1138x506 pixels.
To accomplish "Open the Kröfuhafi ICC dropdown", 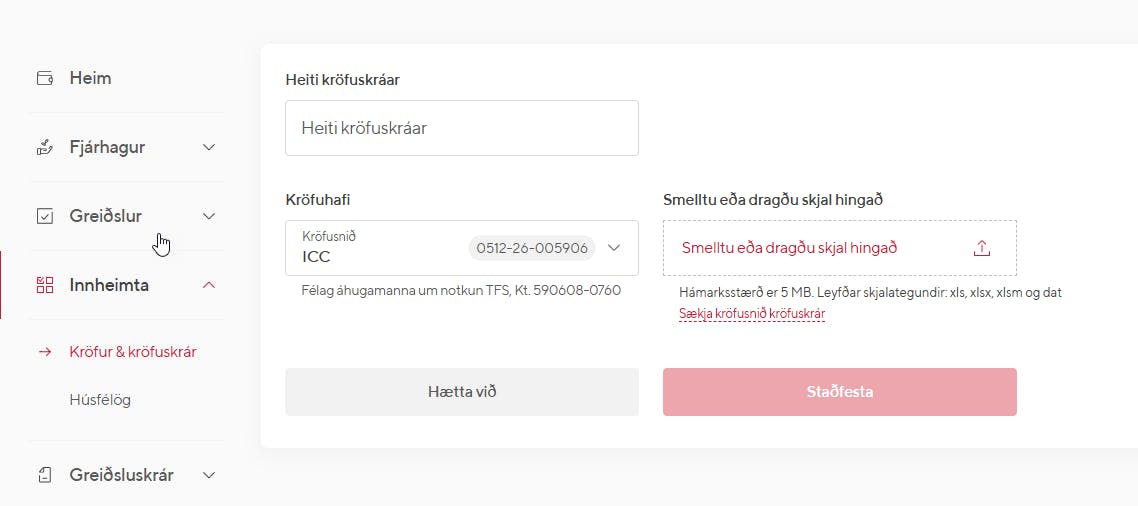I will 462,248.
